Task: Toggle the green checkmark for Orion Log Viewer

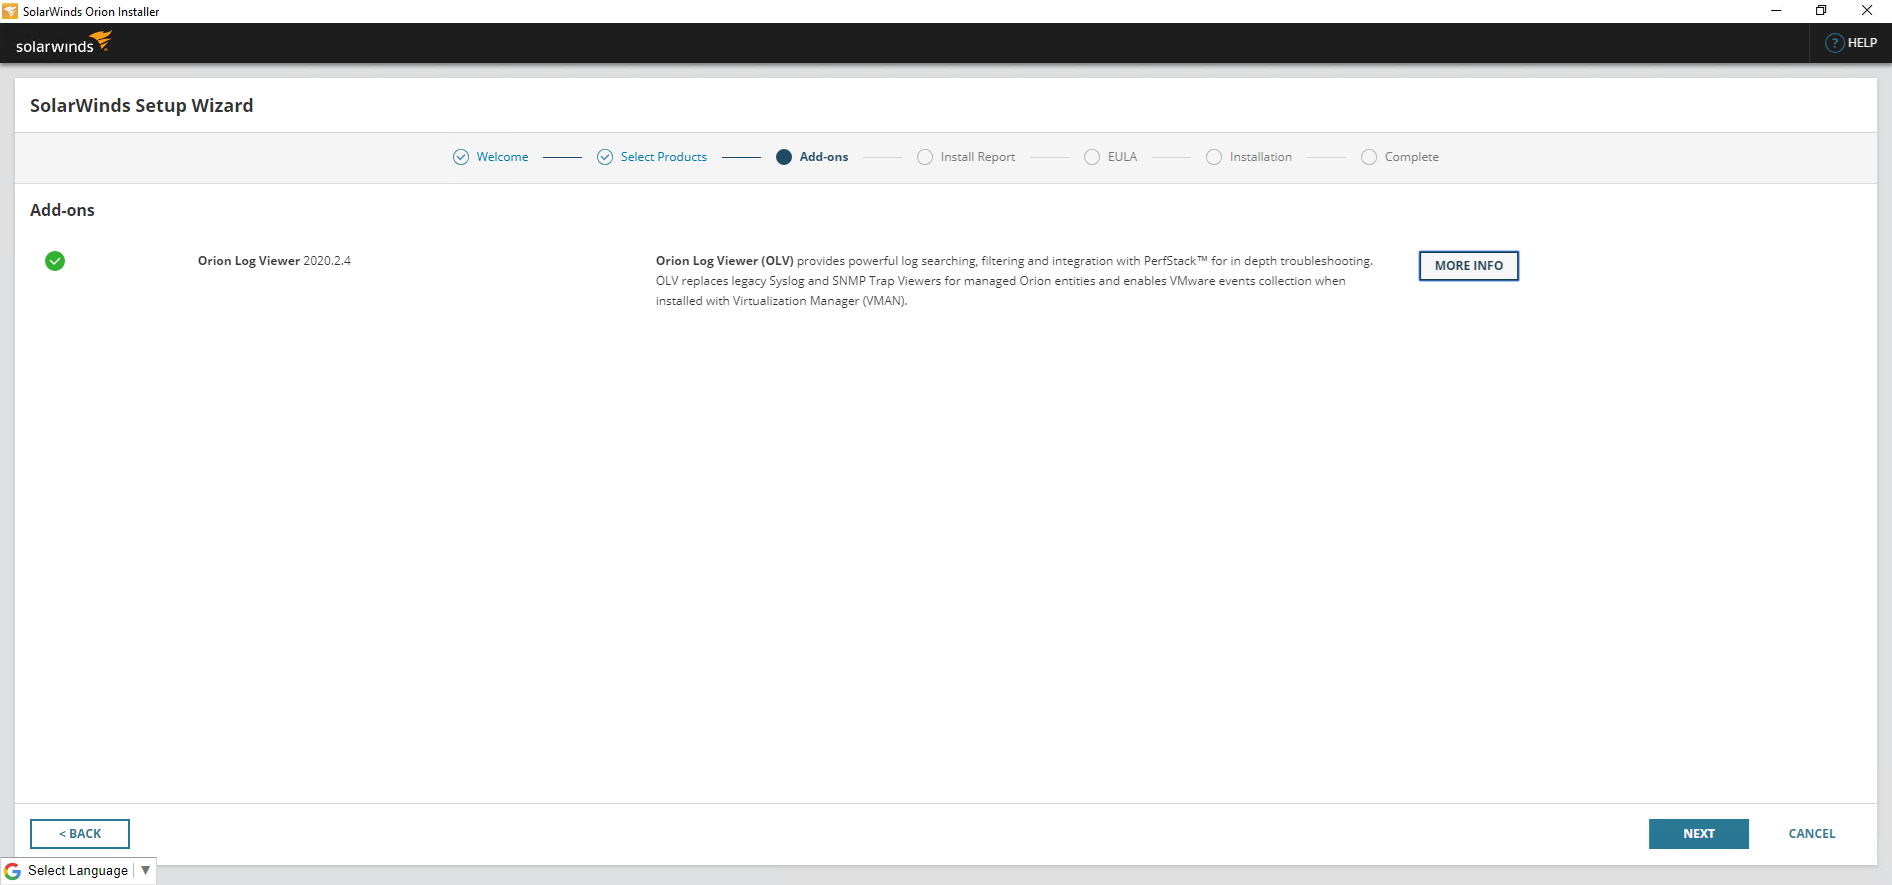Action: click(x=55, y=261)
